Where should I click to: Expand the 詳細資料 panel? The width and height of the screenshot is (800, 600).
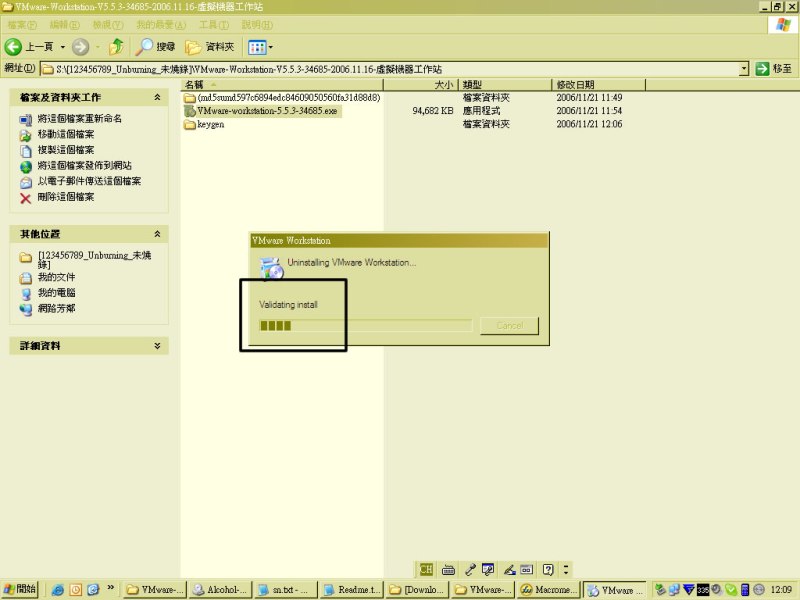tap(157, 345)
